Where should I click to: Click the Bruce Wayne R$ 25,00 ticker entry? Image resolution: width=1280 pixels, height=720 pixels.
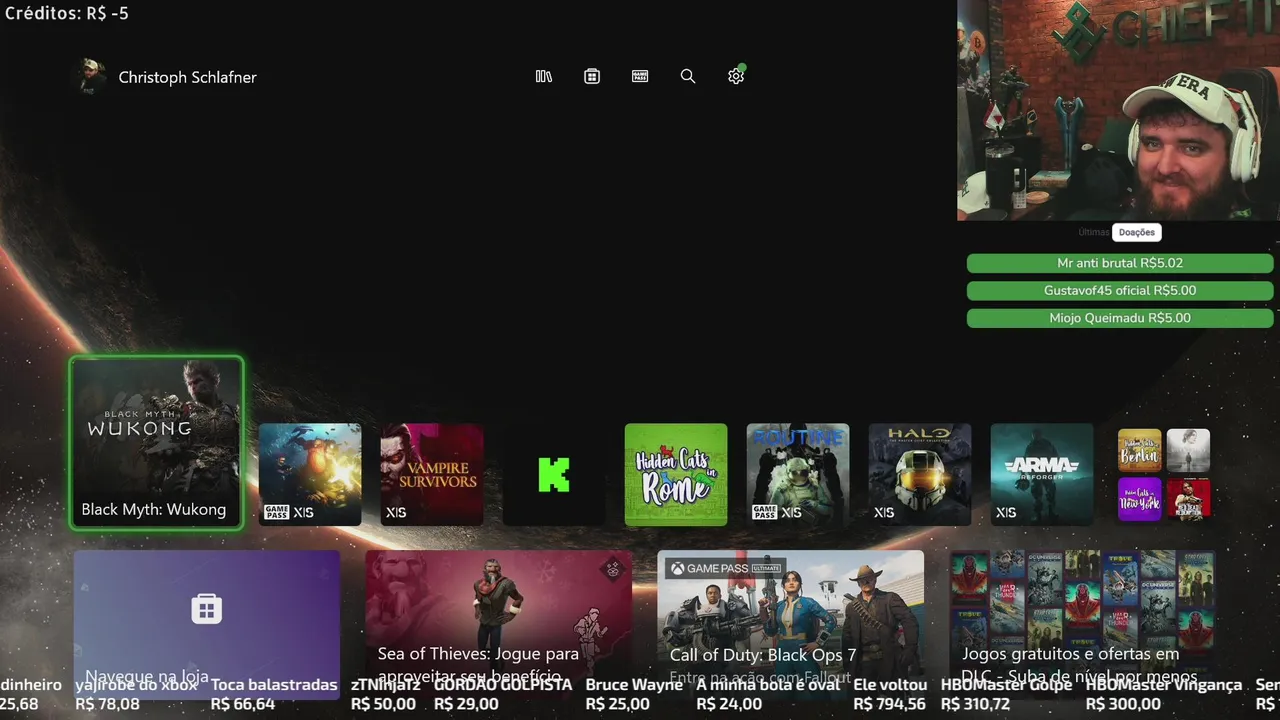[634, 694]
